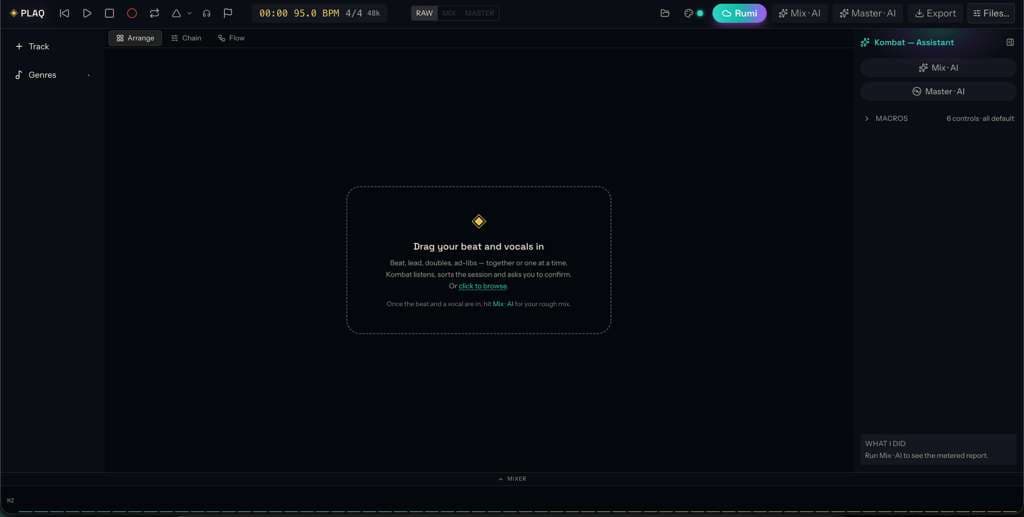
Task: Click the Mix·AI link in drop zone hint
Action: (x=503, y=304)
